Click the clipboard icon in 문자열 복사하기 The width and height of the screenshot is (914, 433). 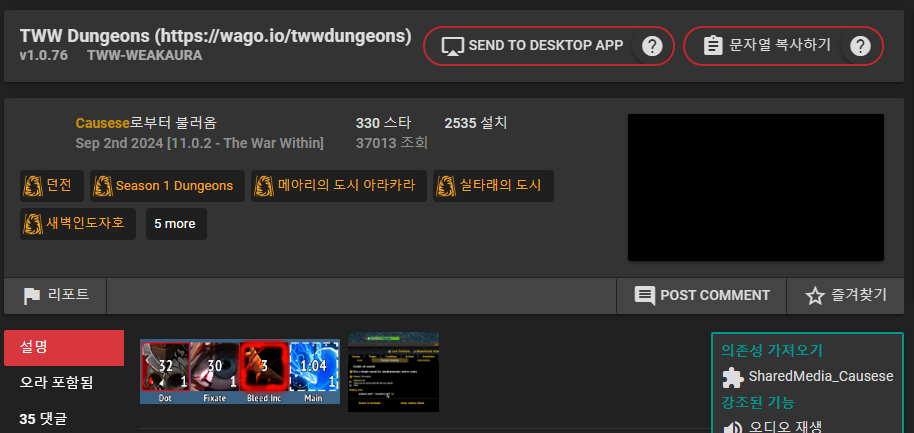pos(712,45)
